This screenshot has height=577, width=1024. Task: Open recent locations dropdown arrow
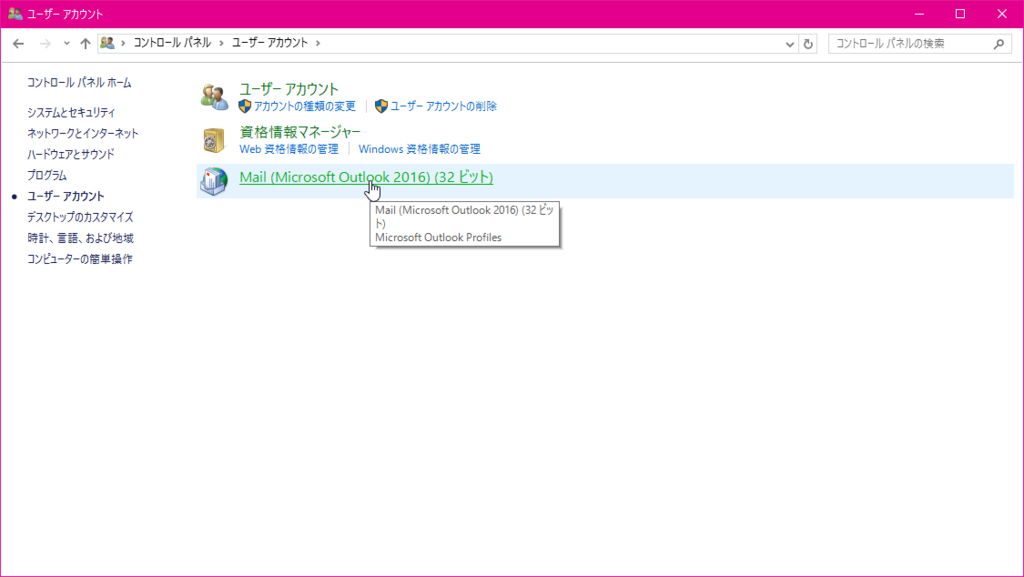tap(67, 44)
